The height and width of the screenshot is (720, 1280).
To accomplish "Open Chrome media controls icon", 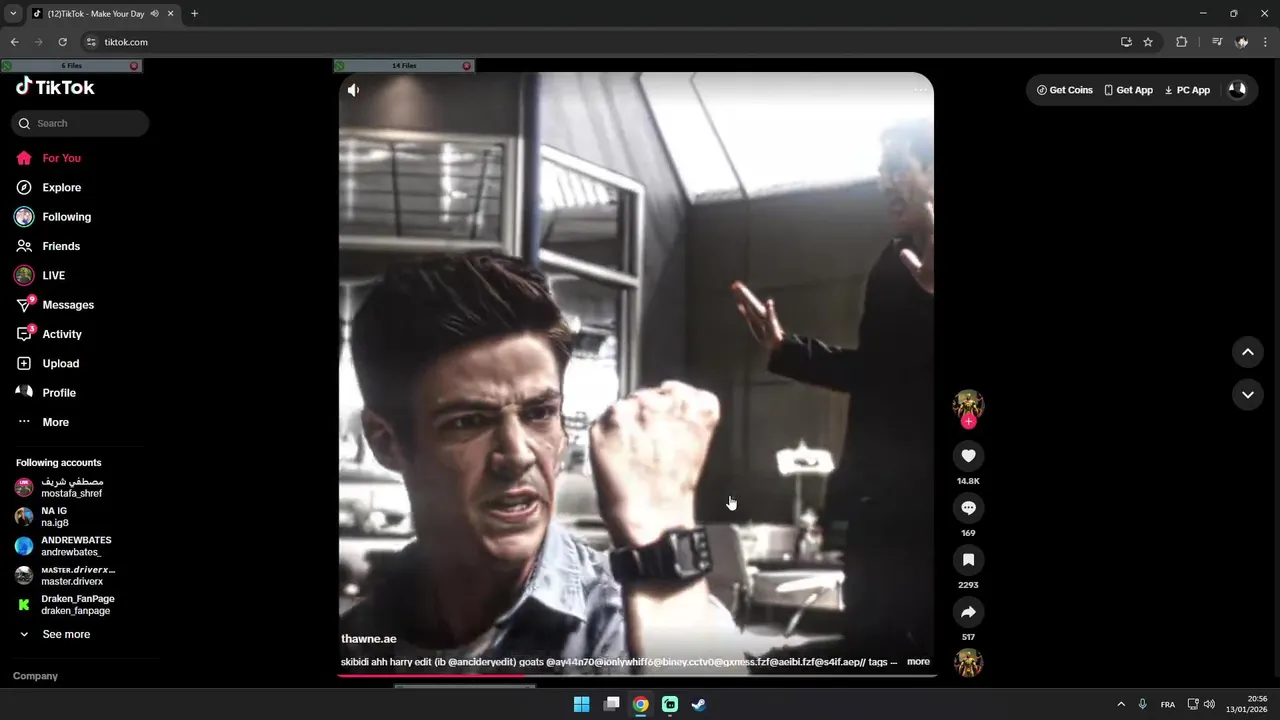I will click(x=1217, y=42).
